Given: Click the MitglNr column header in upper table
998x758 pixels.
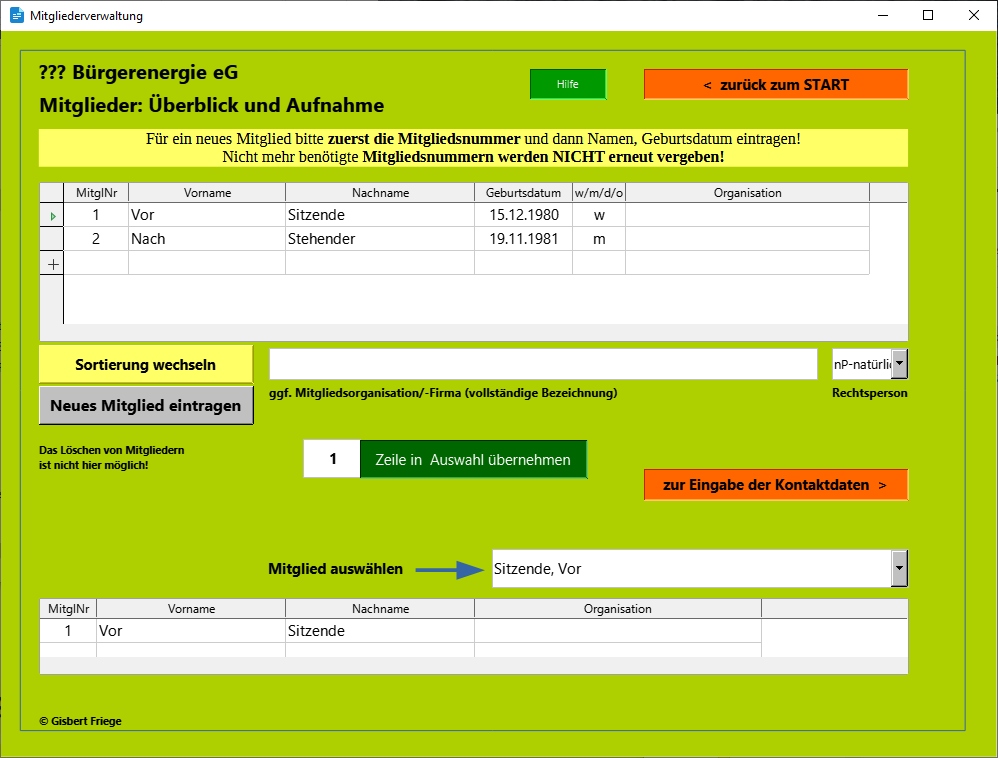Looking at the screenshot, I should pyautogui.click(x=96, y=193).
